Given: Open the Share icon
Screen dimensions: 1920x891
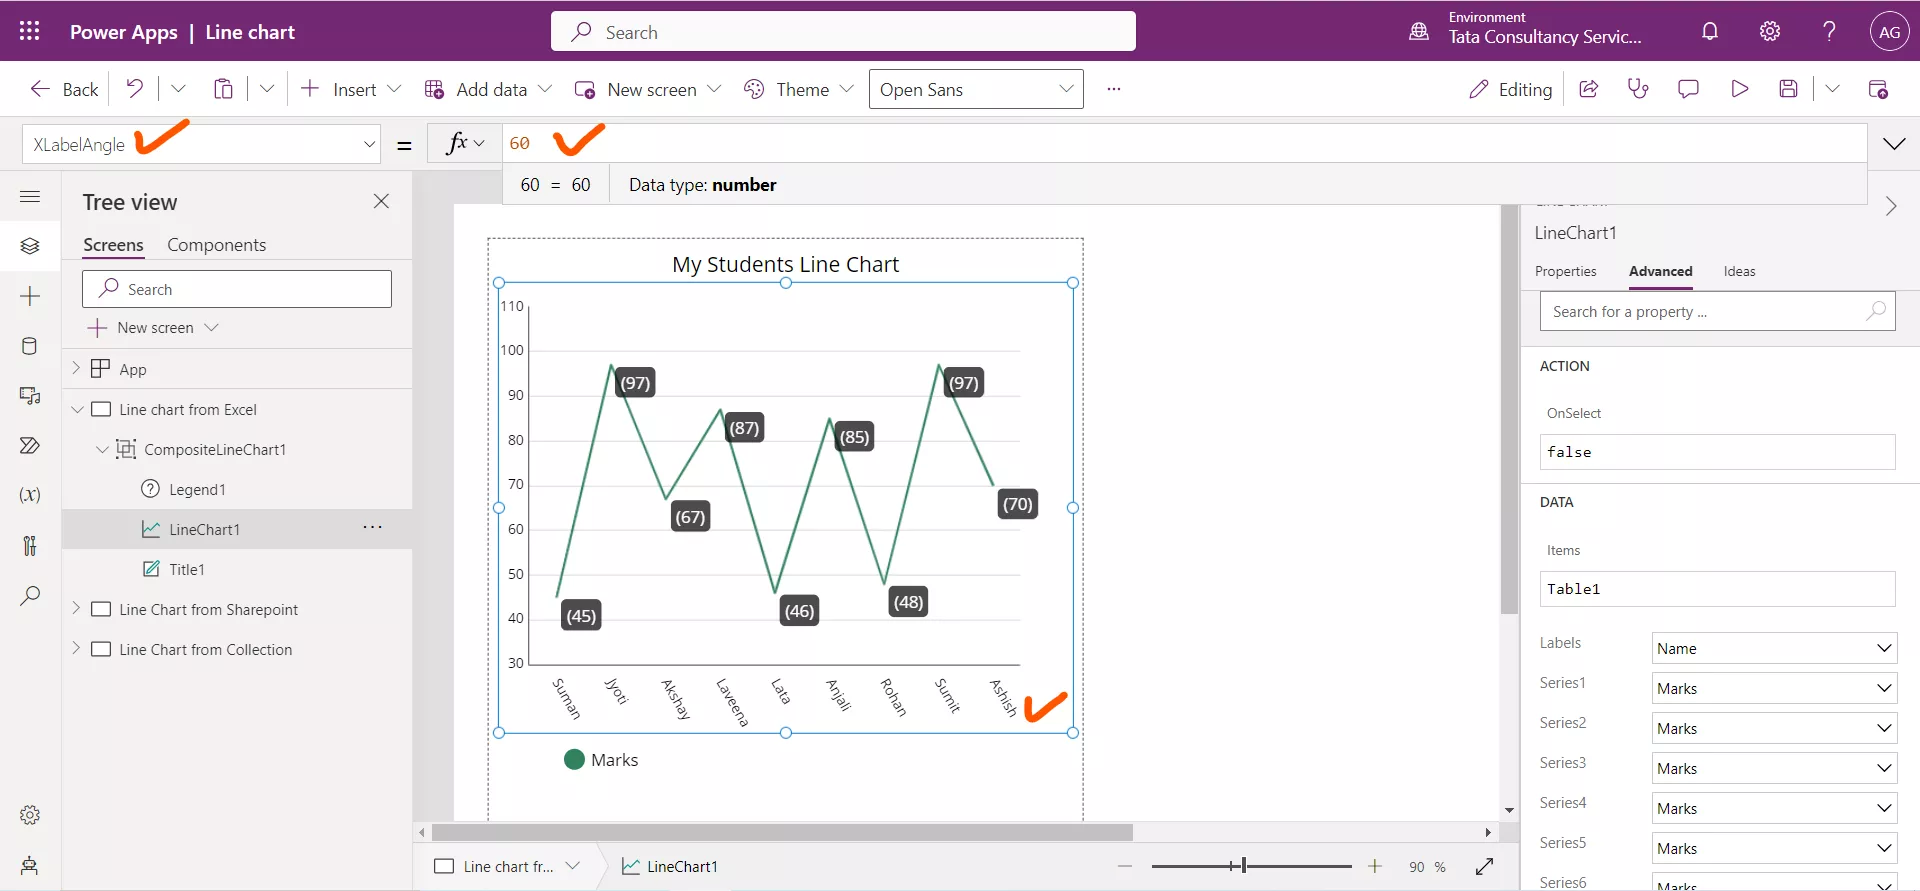Looking at the screenshot, I should [1588, 89].
